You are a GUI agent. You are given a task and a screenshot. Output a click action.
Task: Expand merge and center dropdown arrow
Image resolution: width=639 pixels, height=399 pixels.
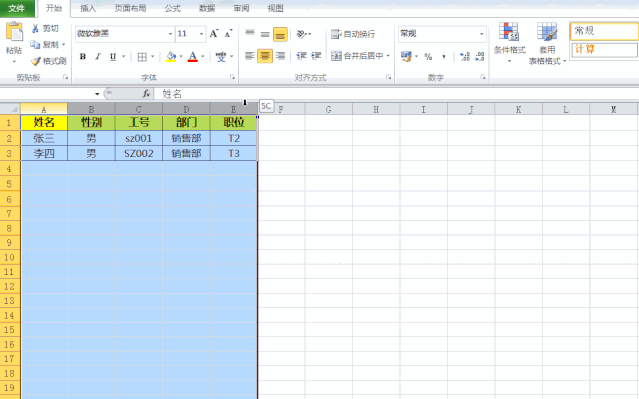tap(388, 56)
